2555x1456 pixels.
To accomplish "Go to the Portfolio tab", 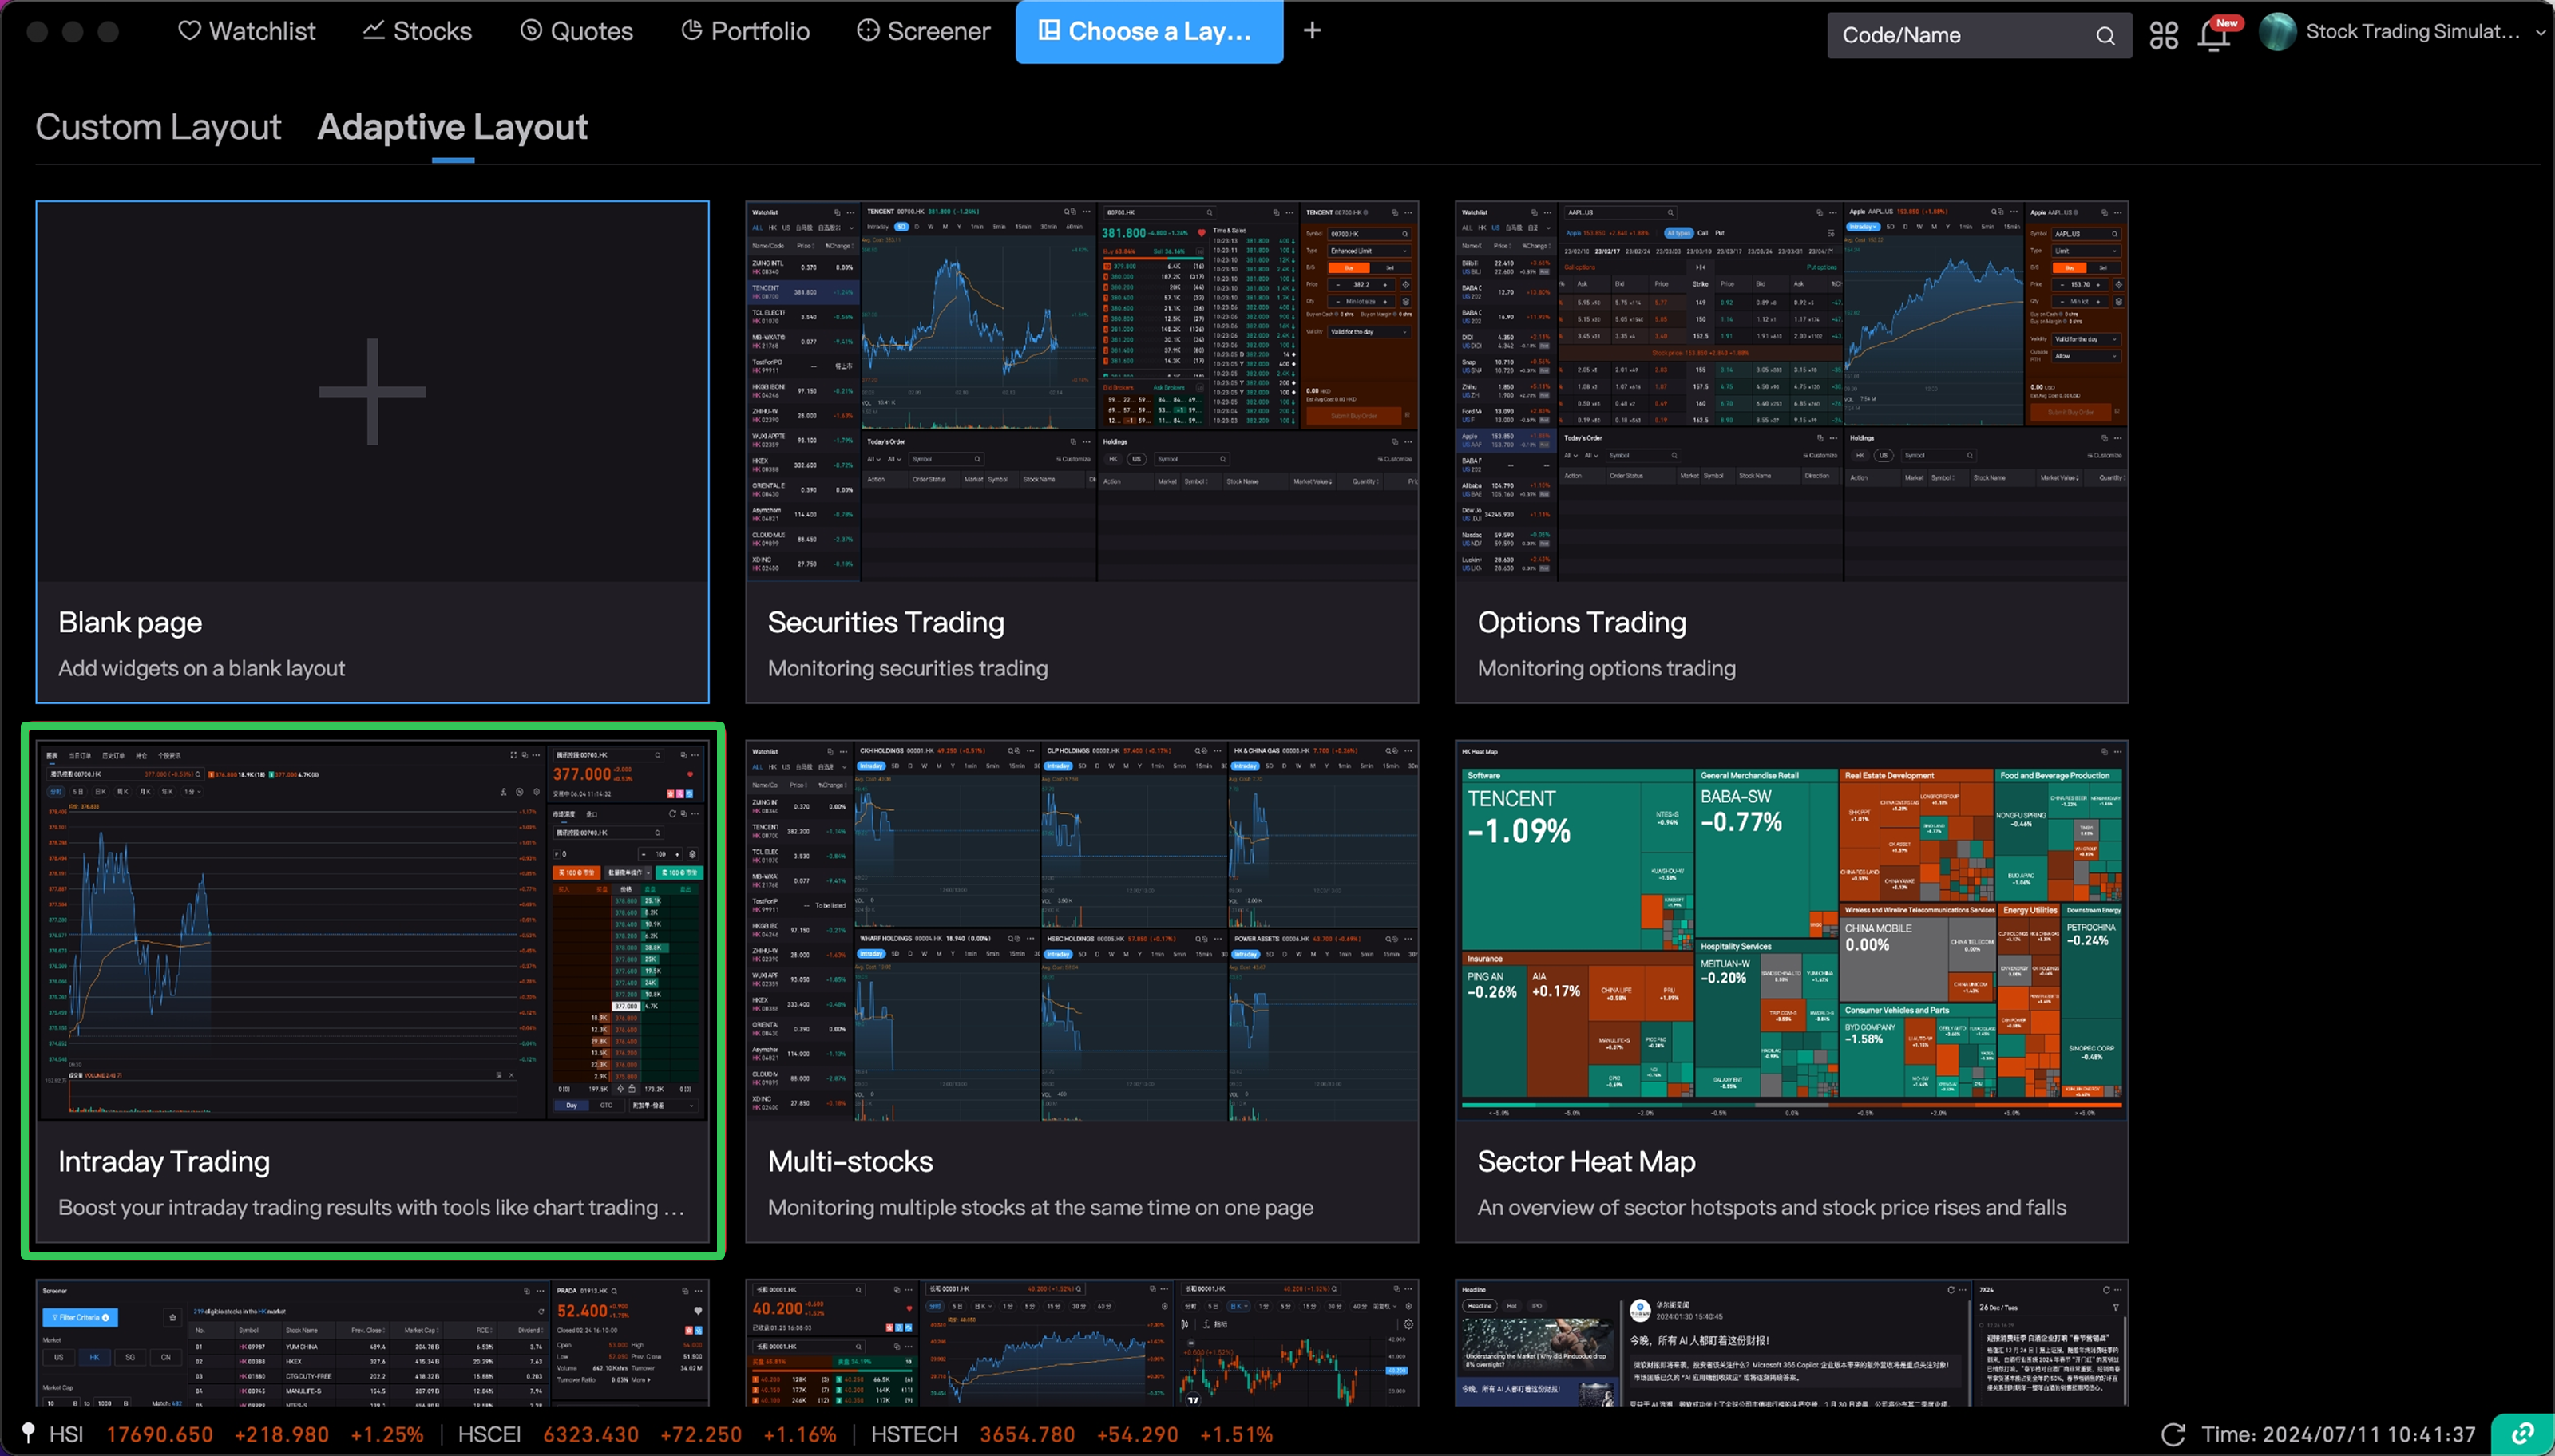I will tap(745, 31).
